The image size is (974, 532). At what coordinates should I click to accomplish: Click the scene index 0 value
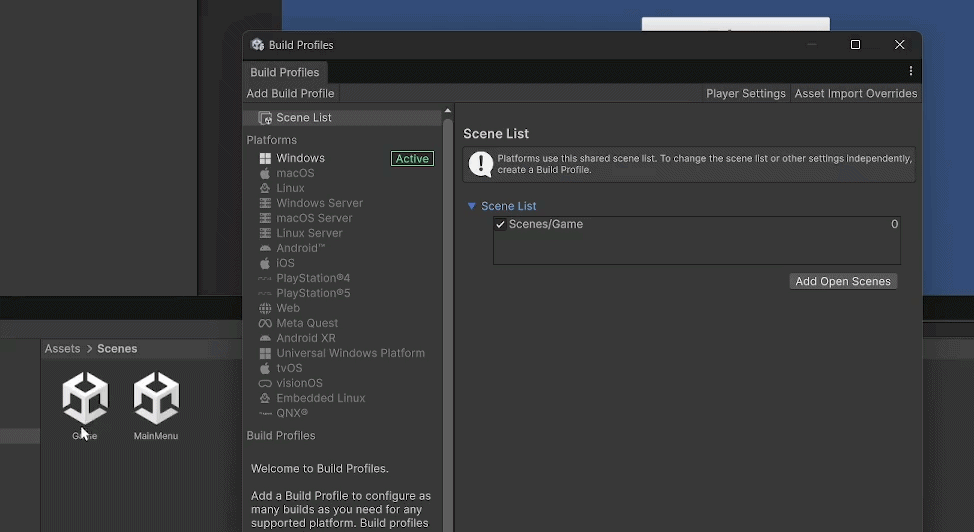pos(894,224)
